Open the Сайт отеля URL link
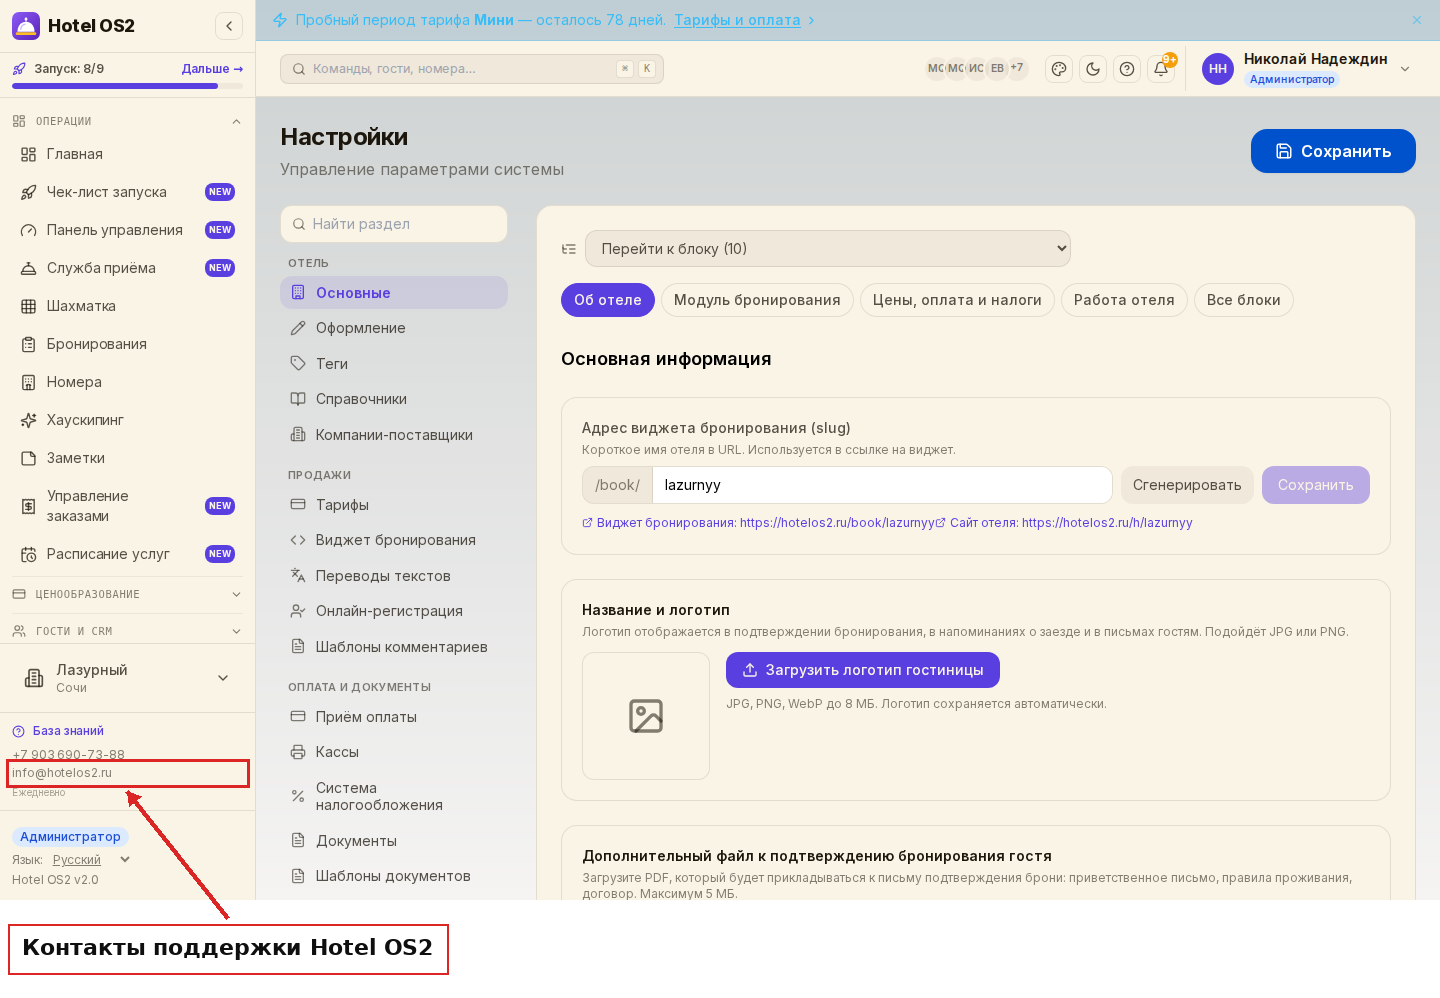1440x998 pixels. pyautogui.click(x=1064, y=523)
